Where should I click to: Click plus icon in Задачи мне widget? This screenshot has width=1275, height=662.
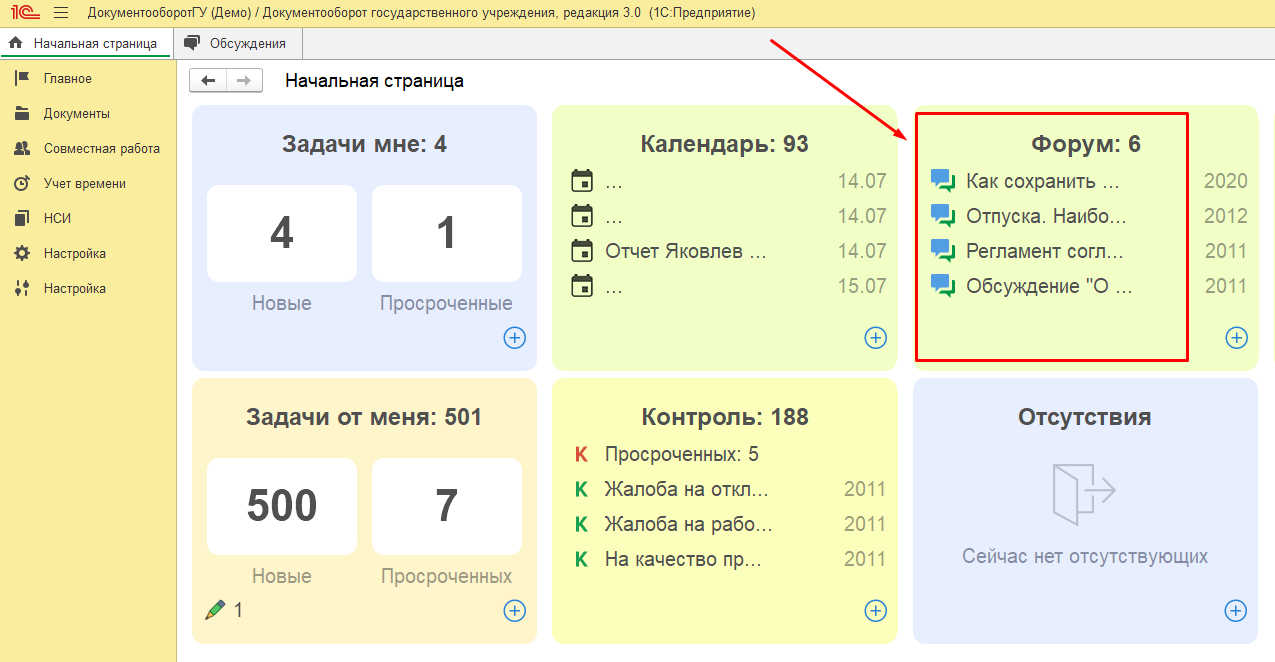514,338
